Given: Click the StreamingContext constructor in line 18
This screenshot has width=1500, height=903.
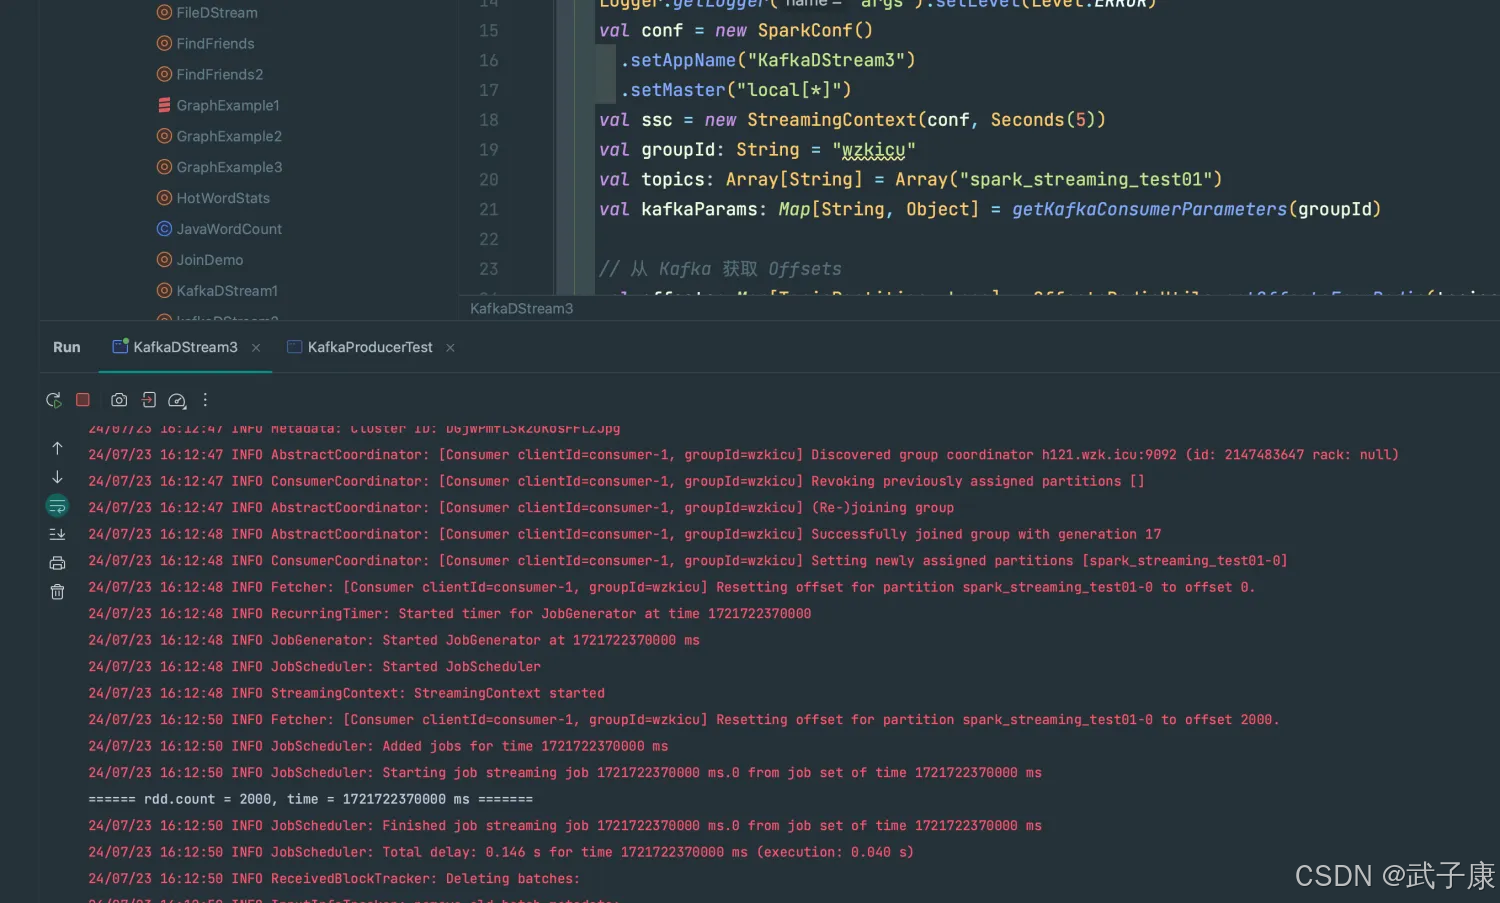Looking at the screenshot, I should point(831,120).
